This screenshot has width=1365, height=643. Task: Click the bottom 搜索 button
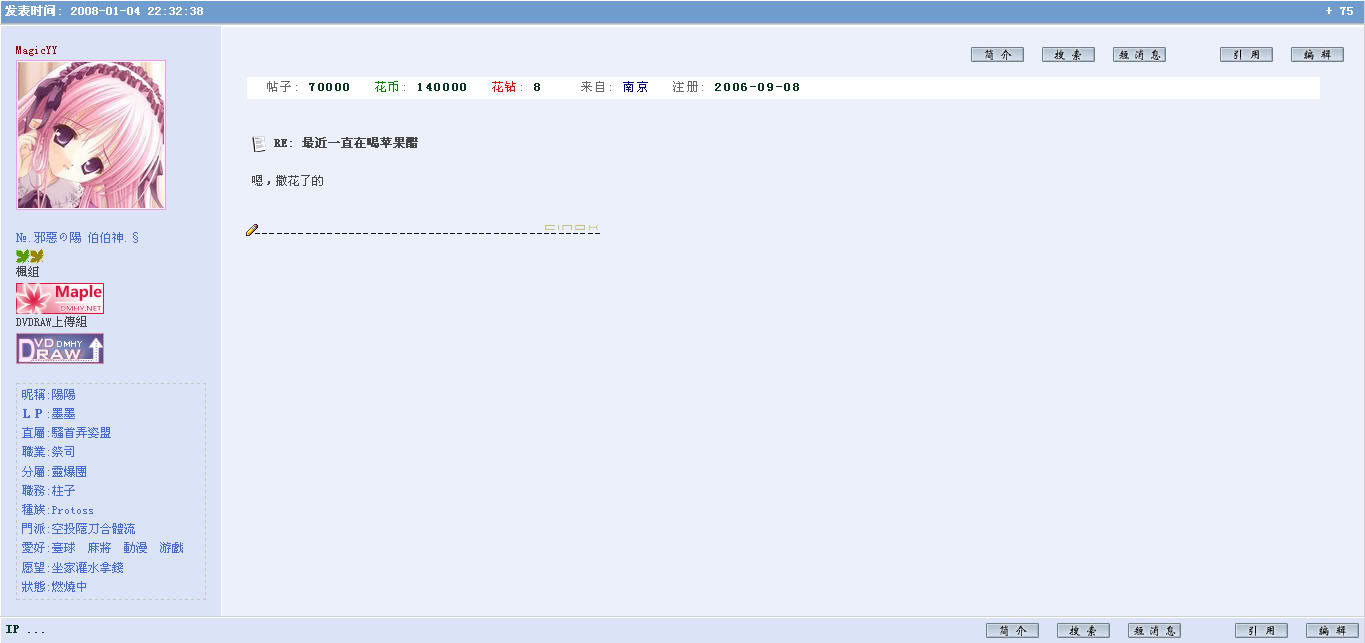pyautogui.click(x=1083, y=631)
